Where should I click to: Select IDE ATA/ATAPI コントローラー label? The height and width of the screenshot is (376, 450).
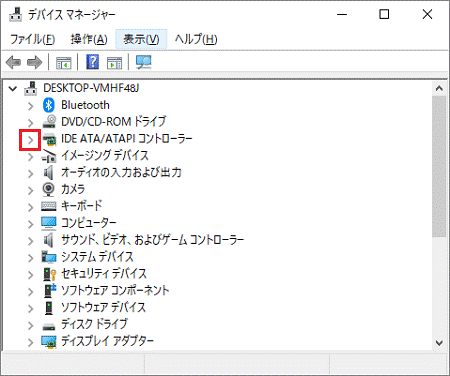click(x=127, y=139)
